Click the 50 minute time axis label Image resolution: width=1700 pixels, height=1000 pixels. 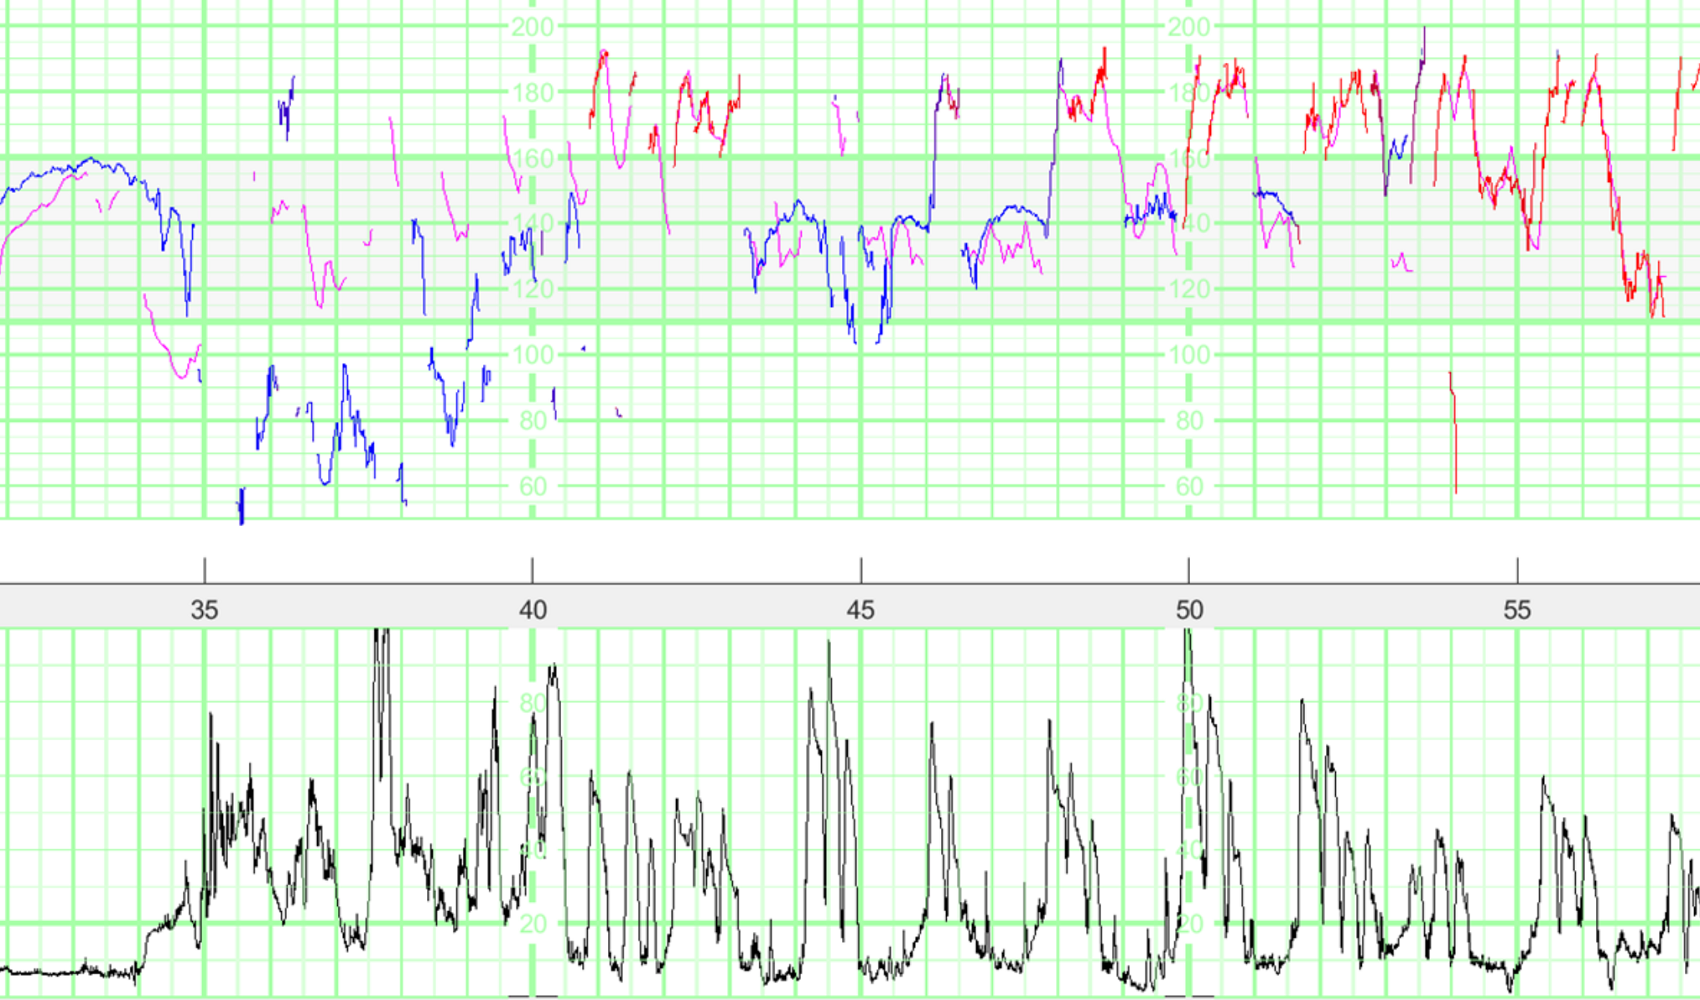click(1189, 610)
